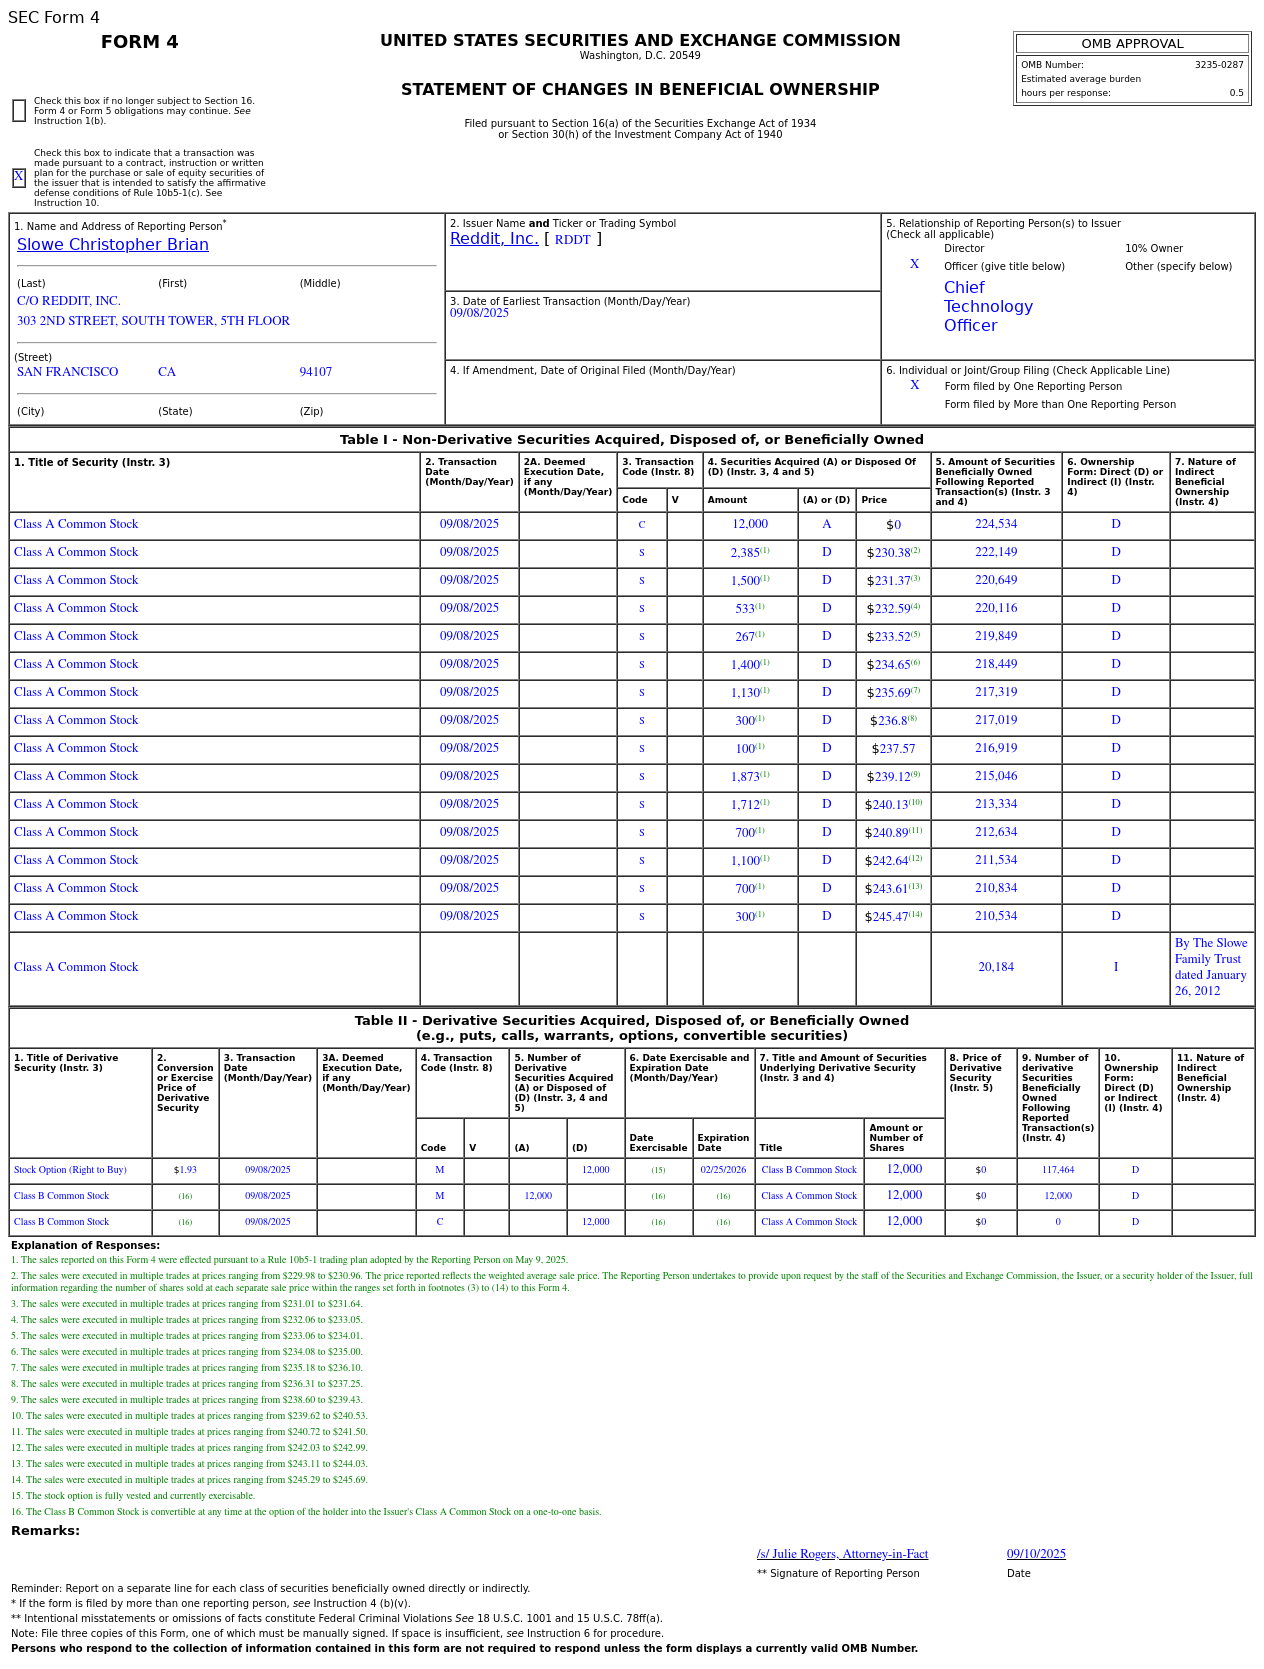Screen dimensions: 1264x1669
Task: Click the sale amount '267'
Action: click(x=745, y=637)
